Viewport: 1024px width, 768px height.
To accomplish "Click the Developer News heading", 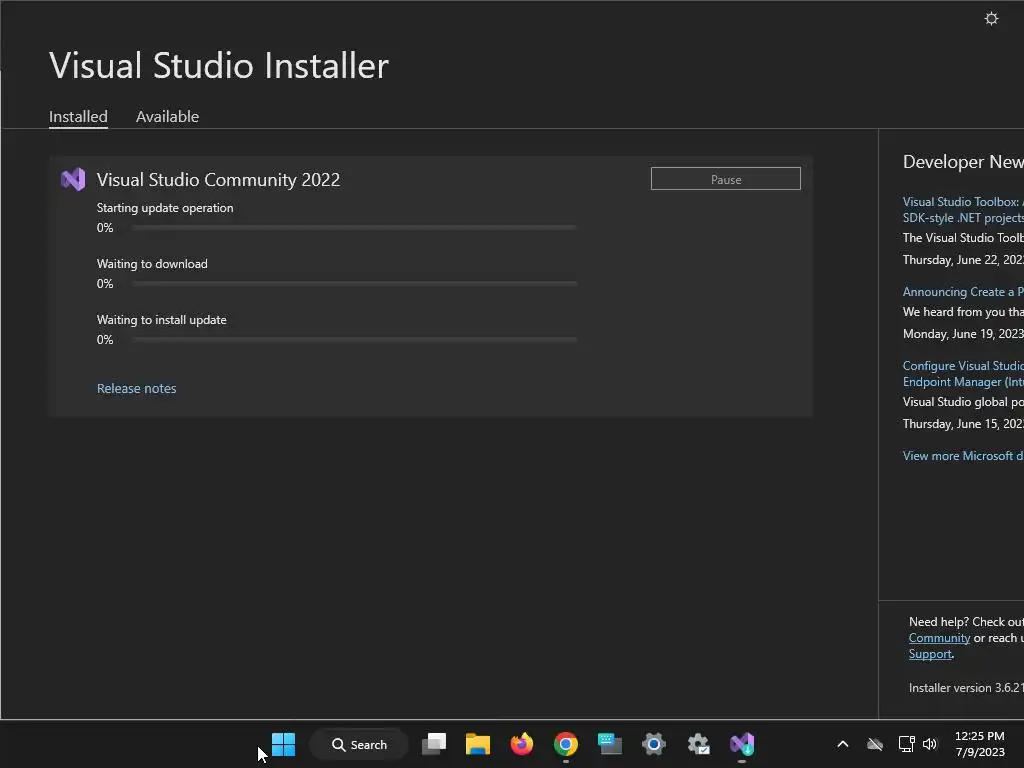I will pyautogui.click(x=963, y=161).
